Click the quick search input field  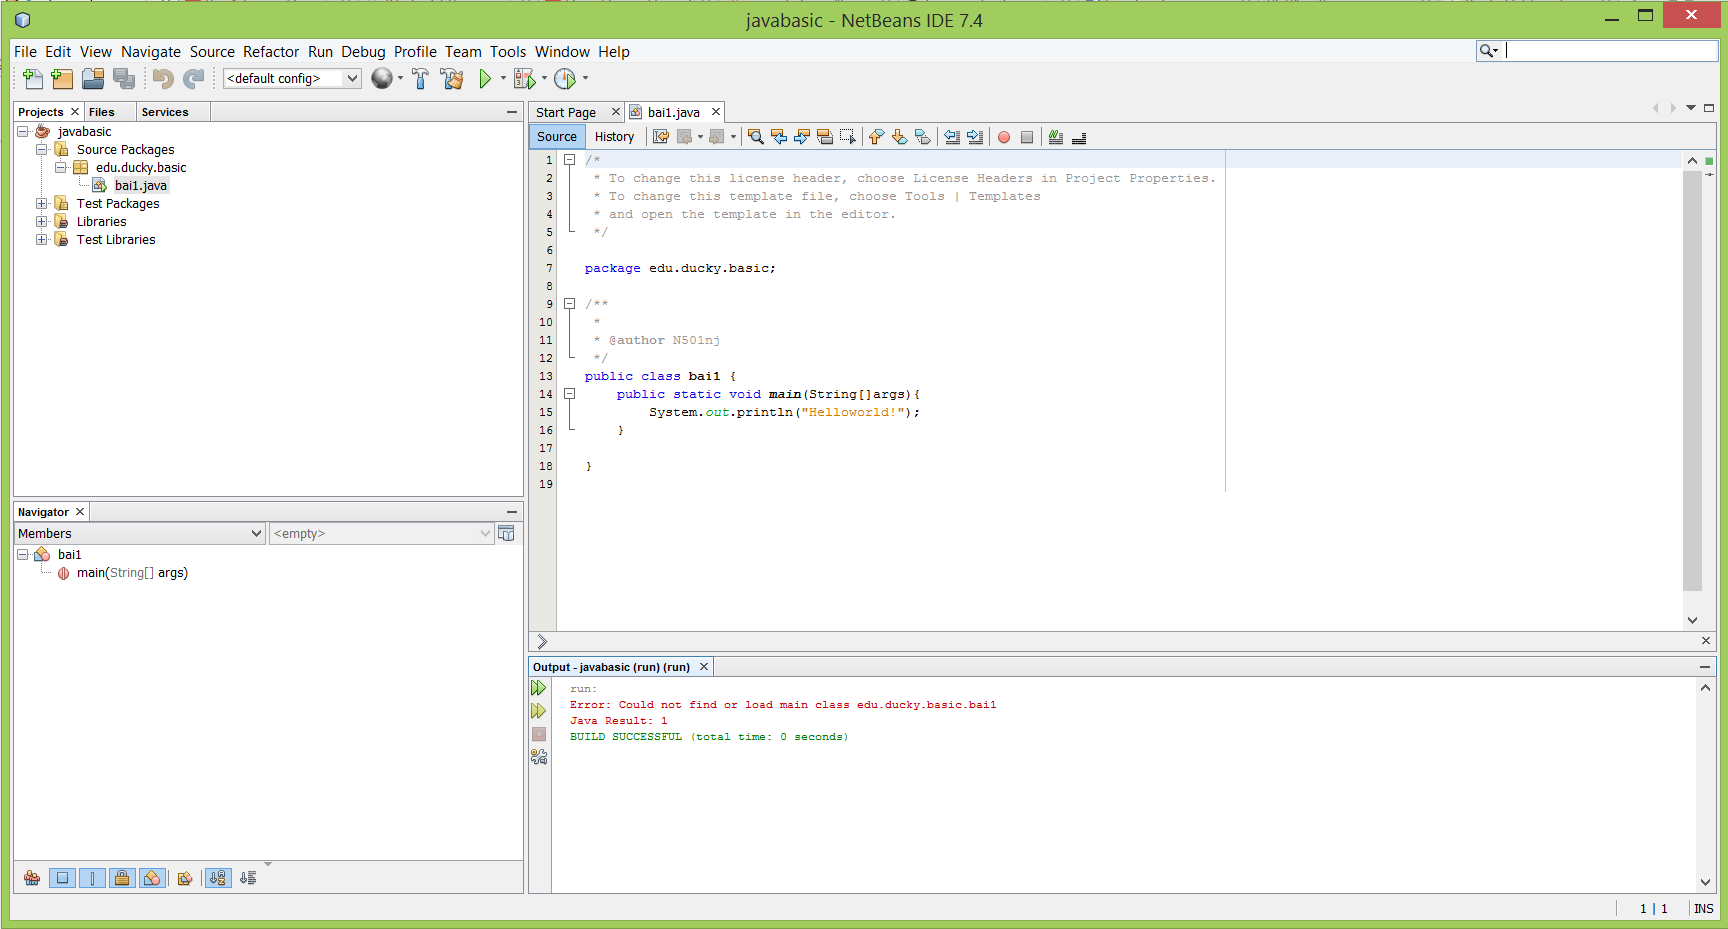(x=1611, y=51)
